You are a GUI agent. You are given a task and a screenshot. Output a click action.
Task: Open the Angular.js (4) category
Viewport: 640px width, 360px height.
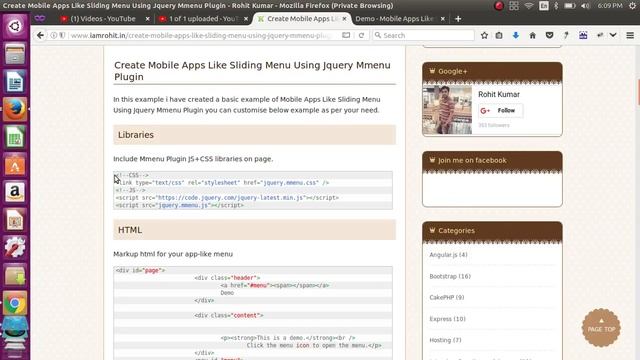tap(448, 255)
